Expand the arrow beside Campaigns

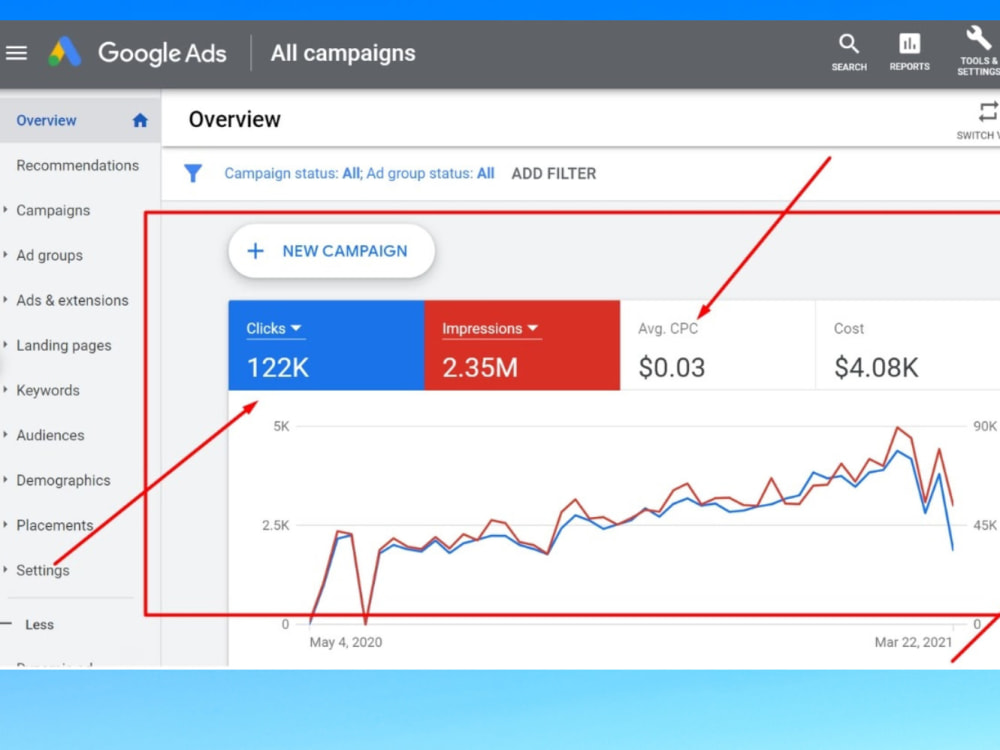6,209
